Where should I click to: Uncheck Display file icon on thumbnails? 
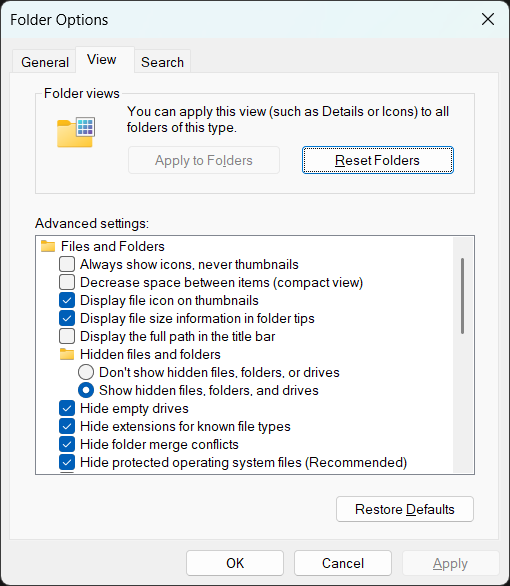click(x=67, y=300)
